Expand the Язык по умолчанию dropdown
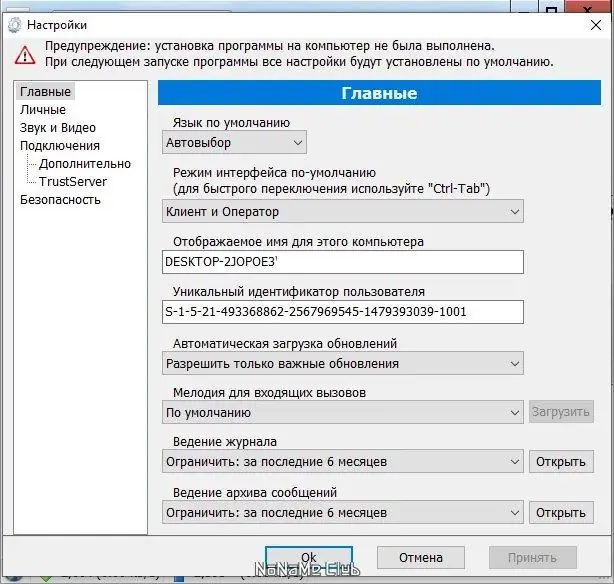The height and width of the screenshot is (584, 614). click(x=234, y=143)
